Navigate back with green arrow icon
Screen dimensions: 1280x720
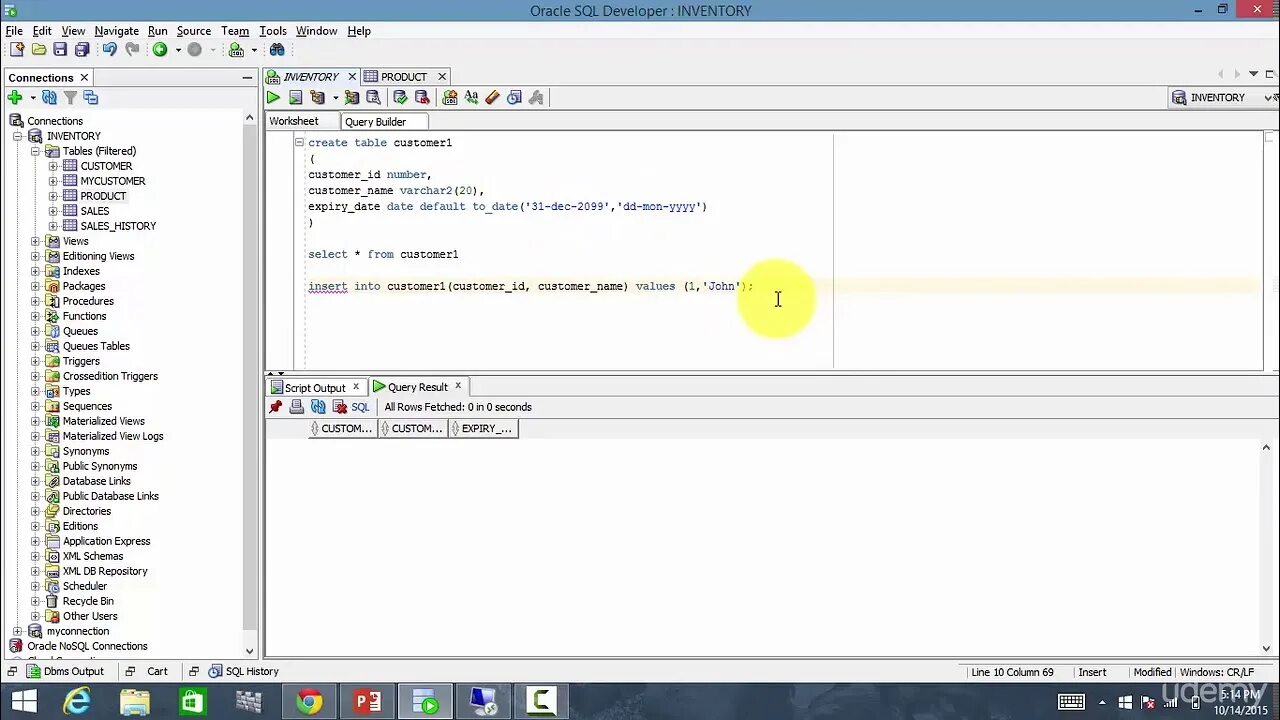pos(160,50)
